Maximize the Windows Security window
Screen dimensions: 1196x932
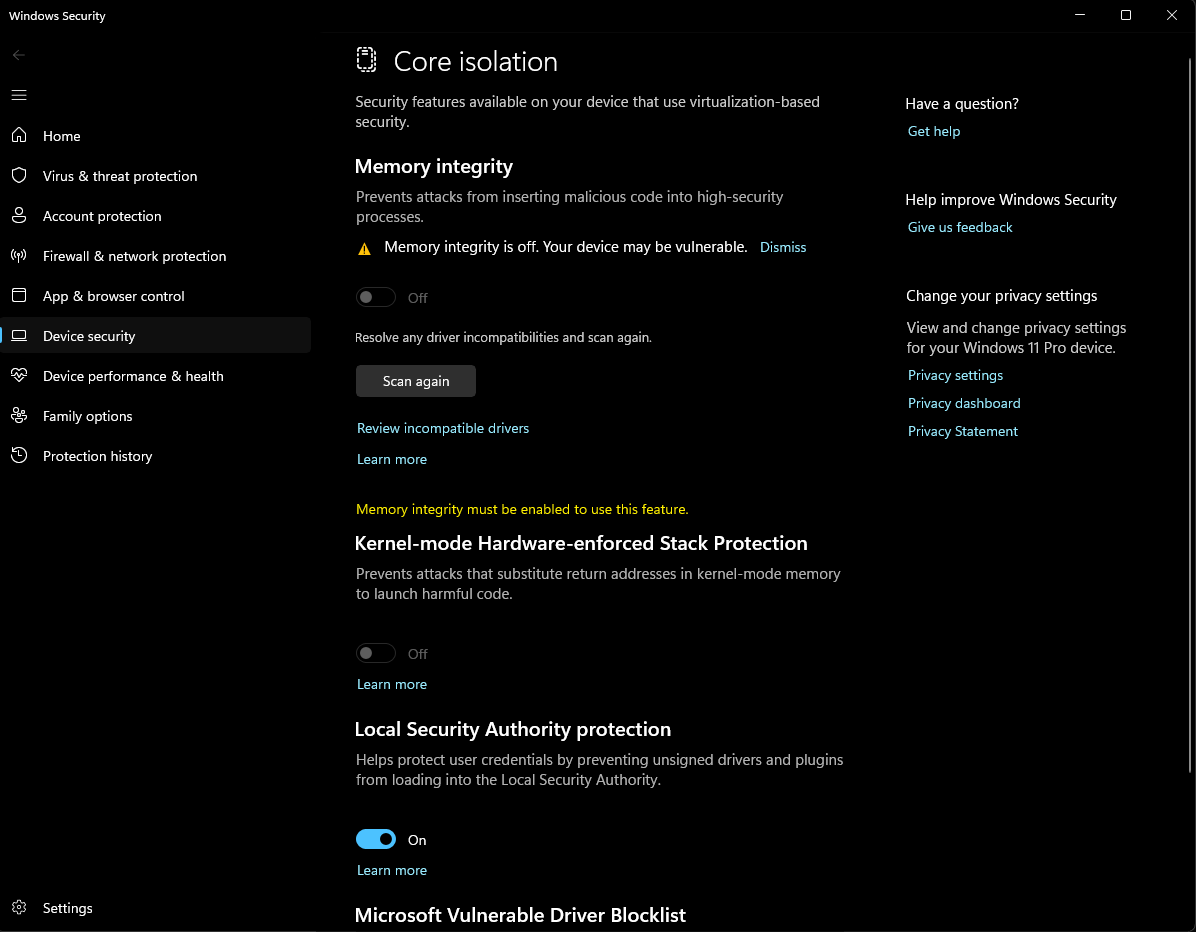pyautogui.click(x=1126, y=15)
